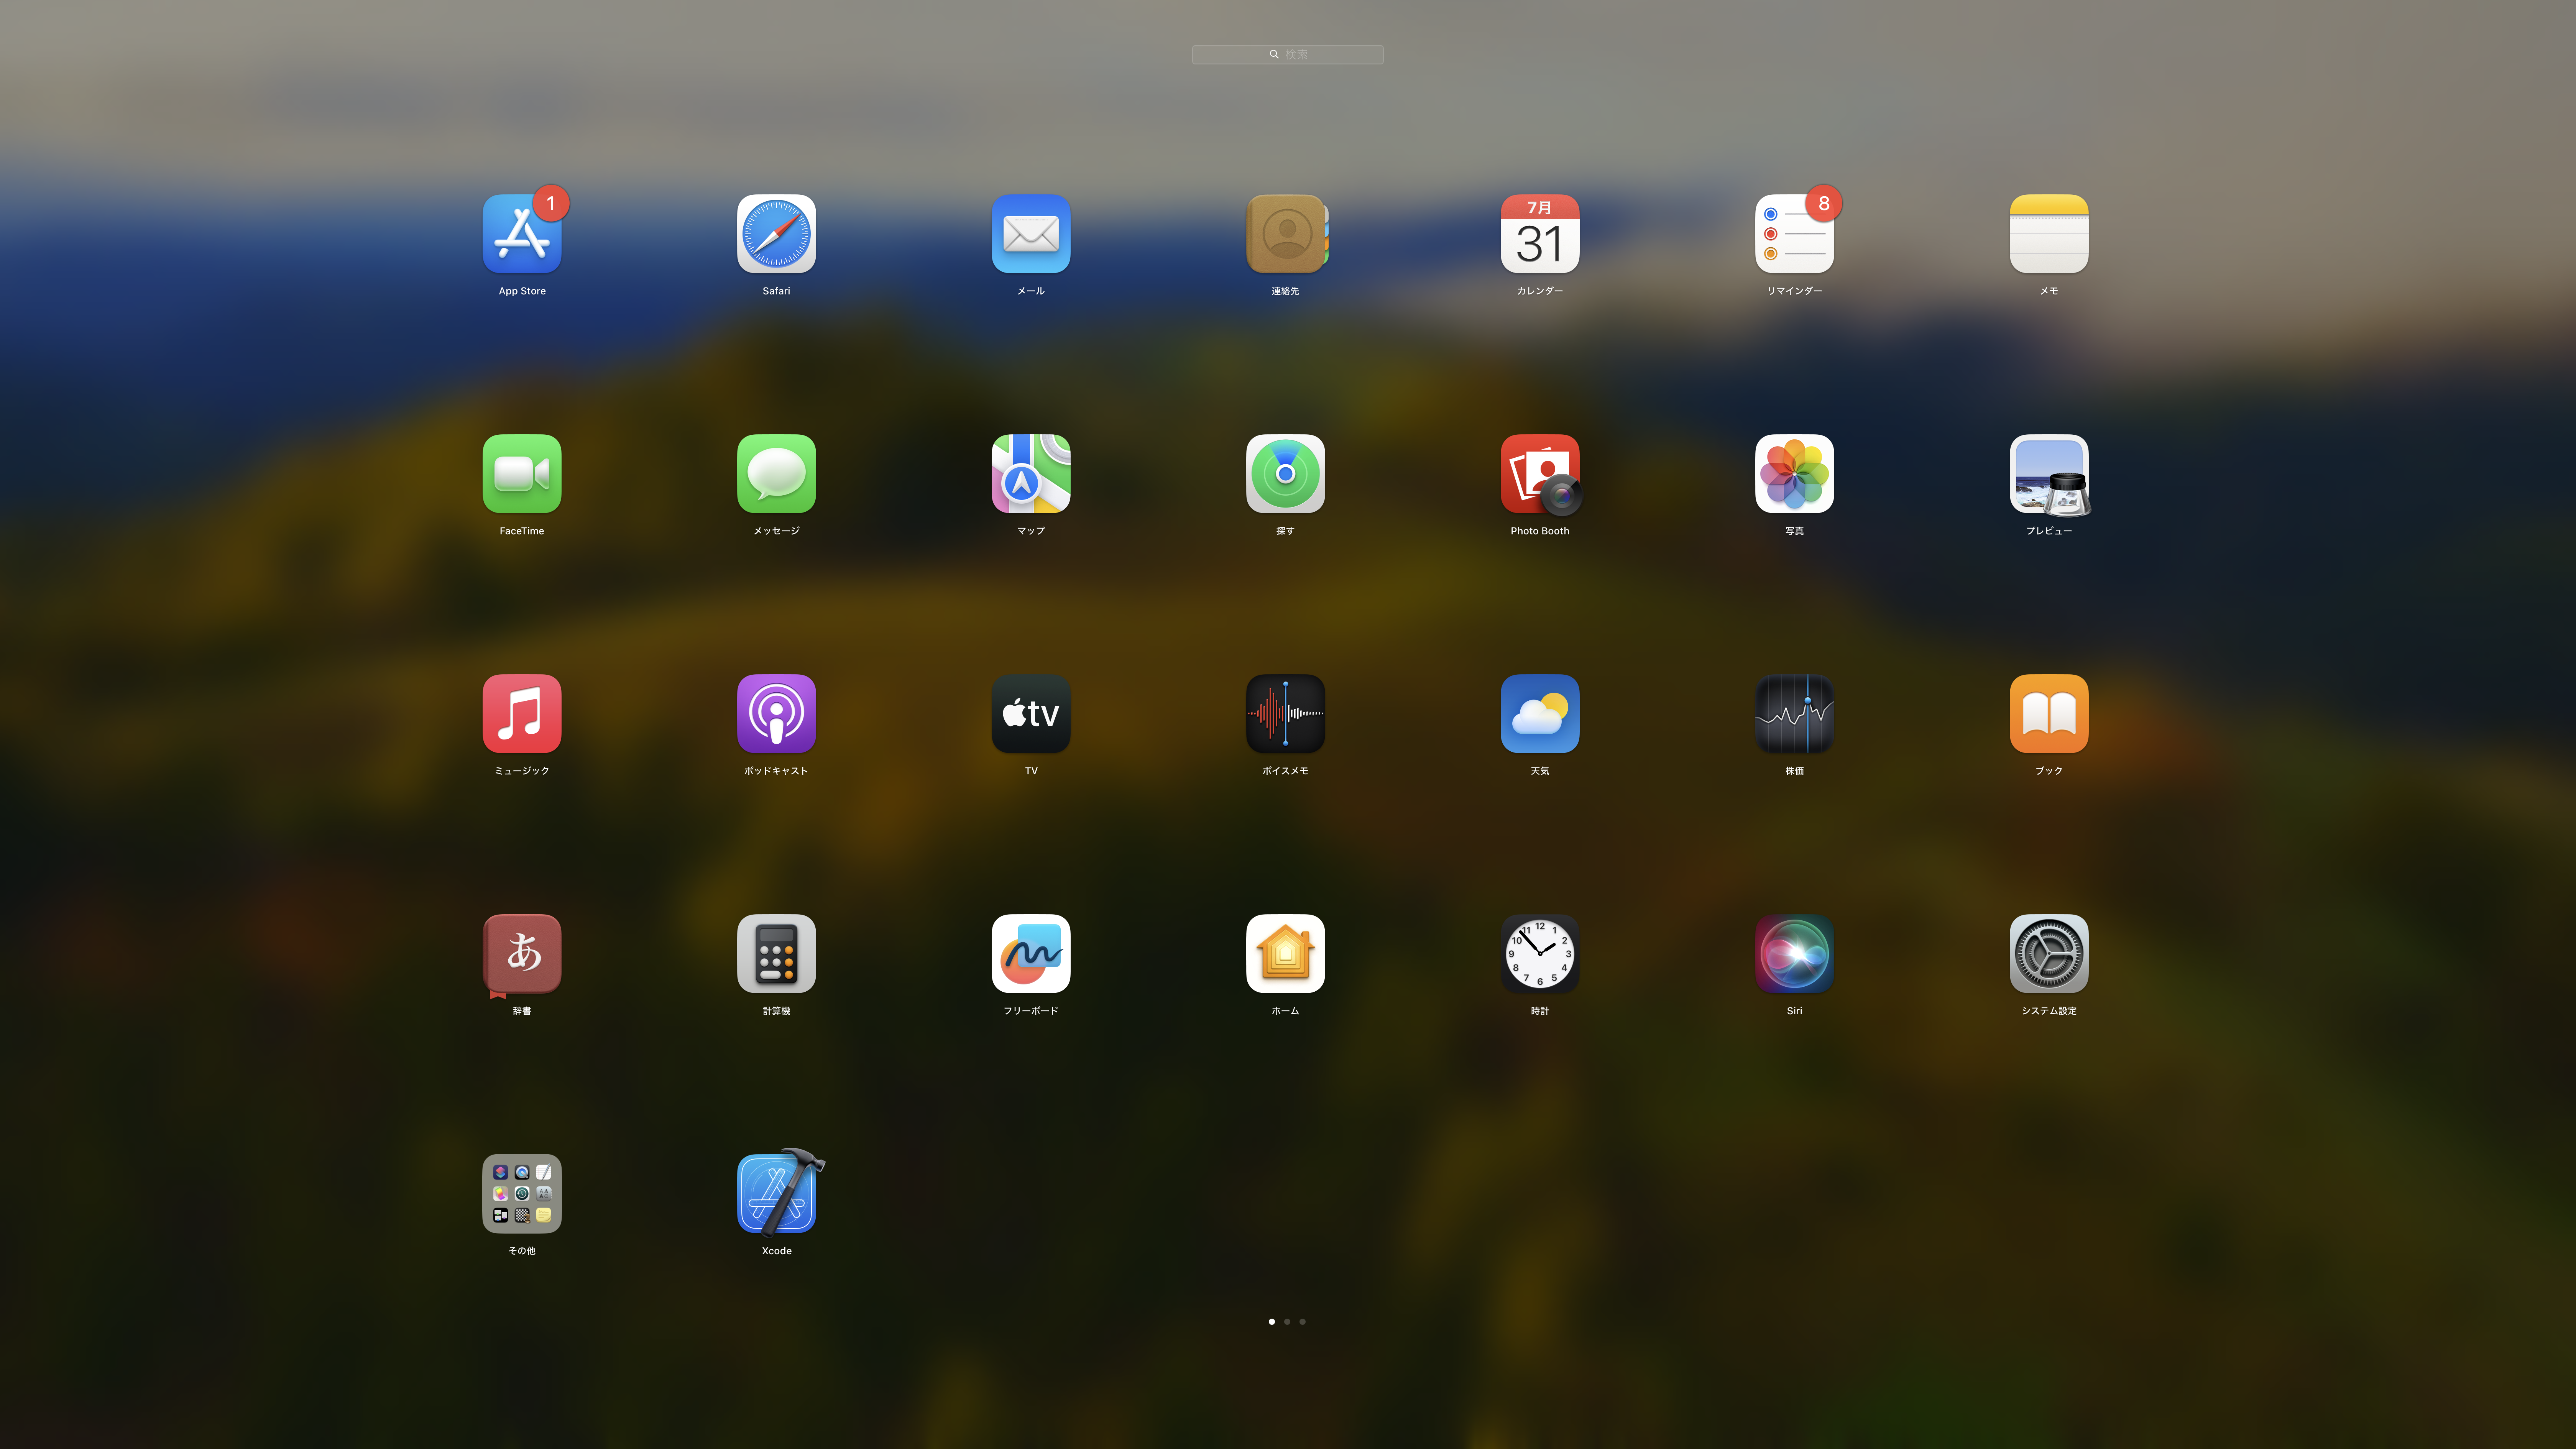
Task: Open the 時計 clock app
Action: coord(1540,954)
